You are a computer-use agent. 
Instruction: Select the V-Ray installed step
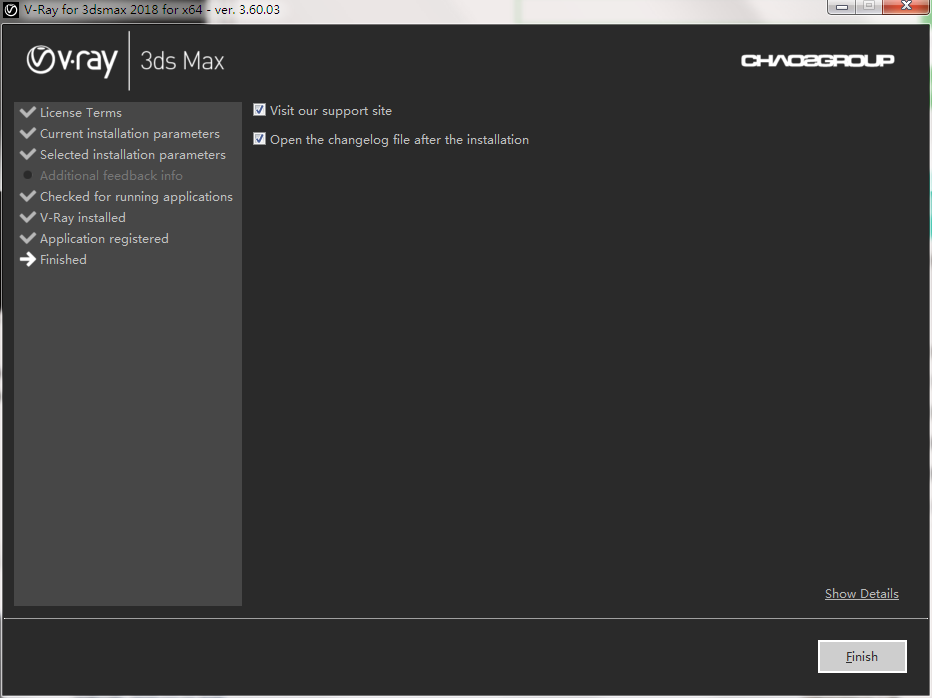coord(83,218)
